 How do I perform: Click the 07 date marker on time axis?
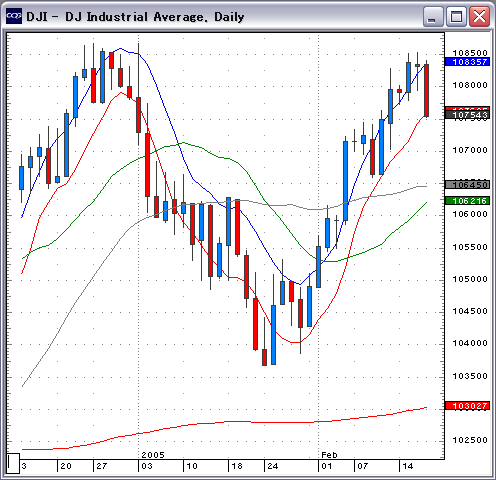[x=363, y=466]
